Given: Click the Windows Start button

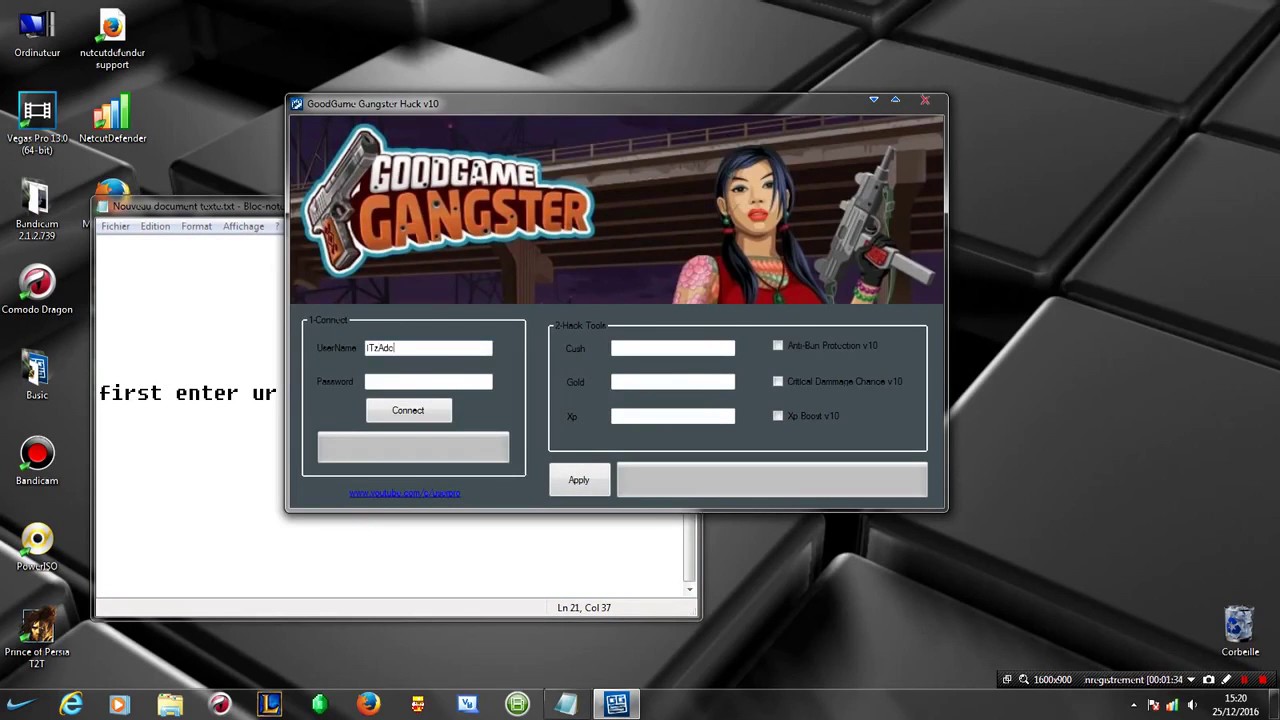Looking at the screenshot, I should [22, 704].
